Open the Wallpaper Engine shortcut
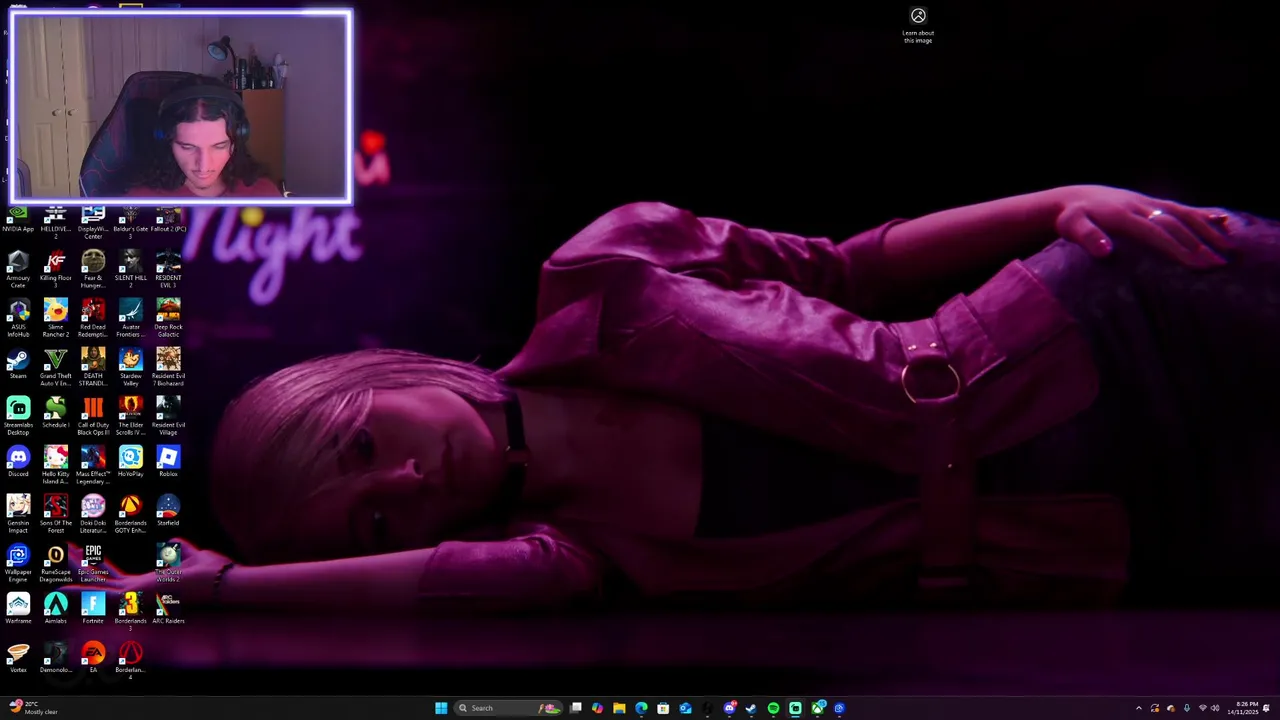 click(18, 563)
